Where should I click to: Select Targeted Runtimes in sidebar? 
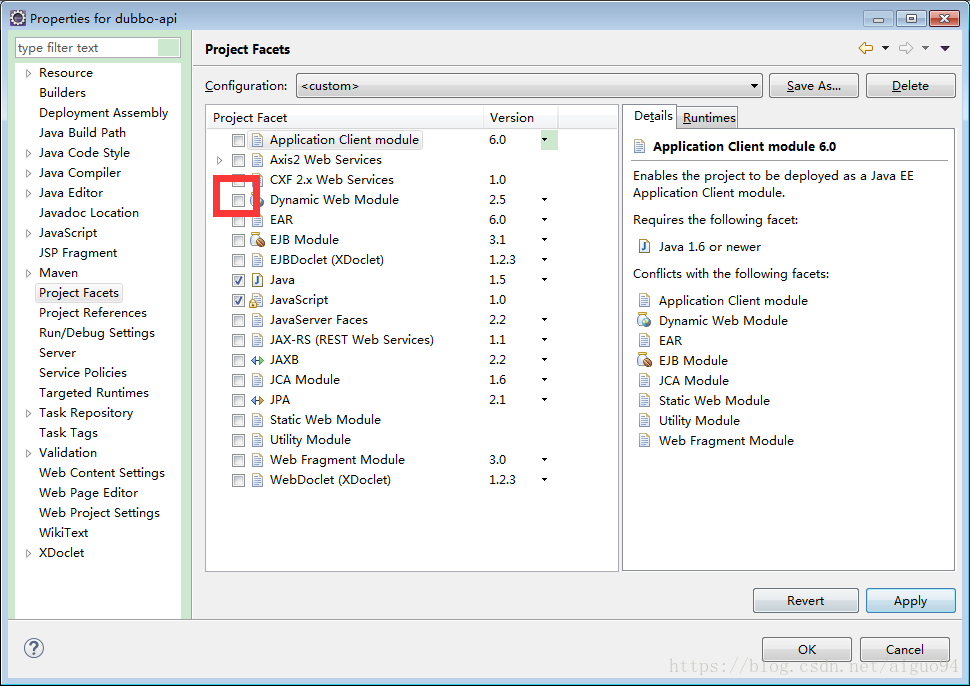click(93, 393)
